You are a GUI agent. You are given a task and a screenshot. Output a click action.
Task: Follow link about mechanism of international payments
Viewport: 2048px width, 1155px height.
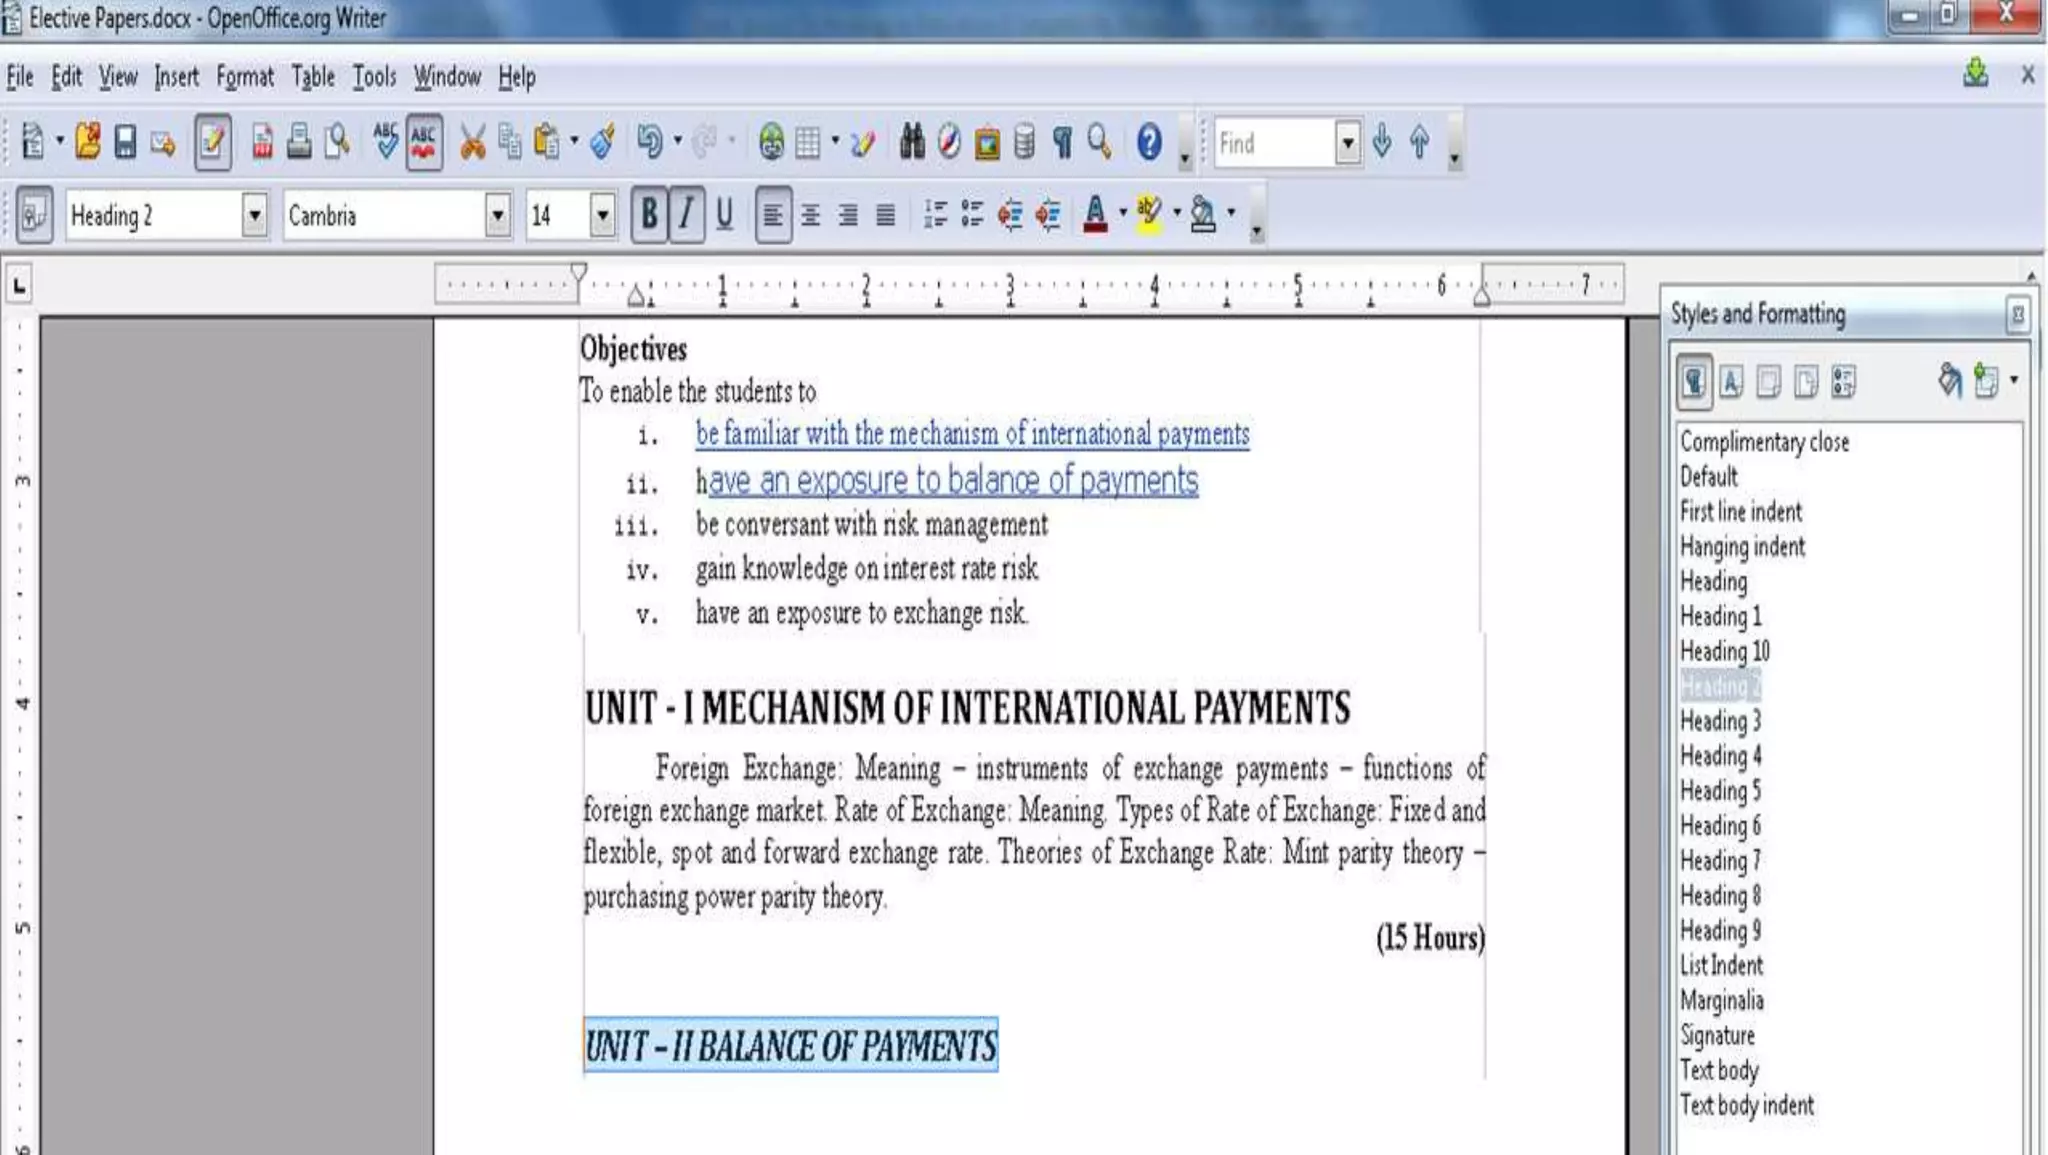pos(971,434)
